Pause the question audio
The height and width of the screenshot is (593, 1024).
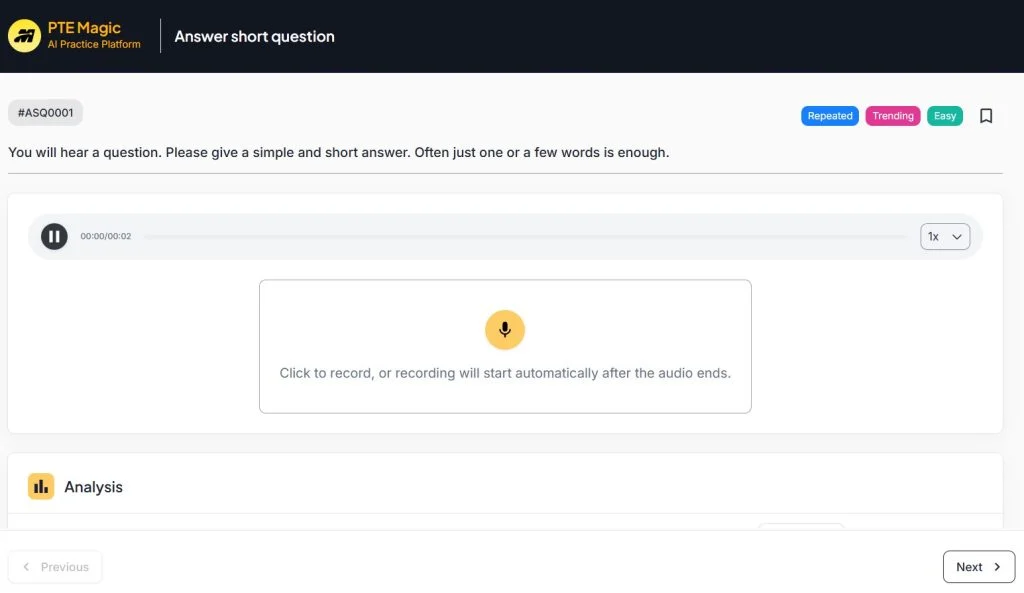(54, 237)
